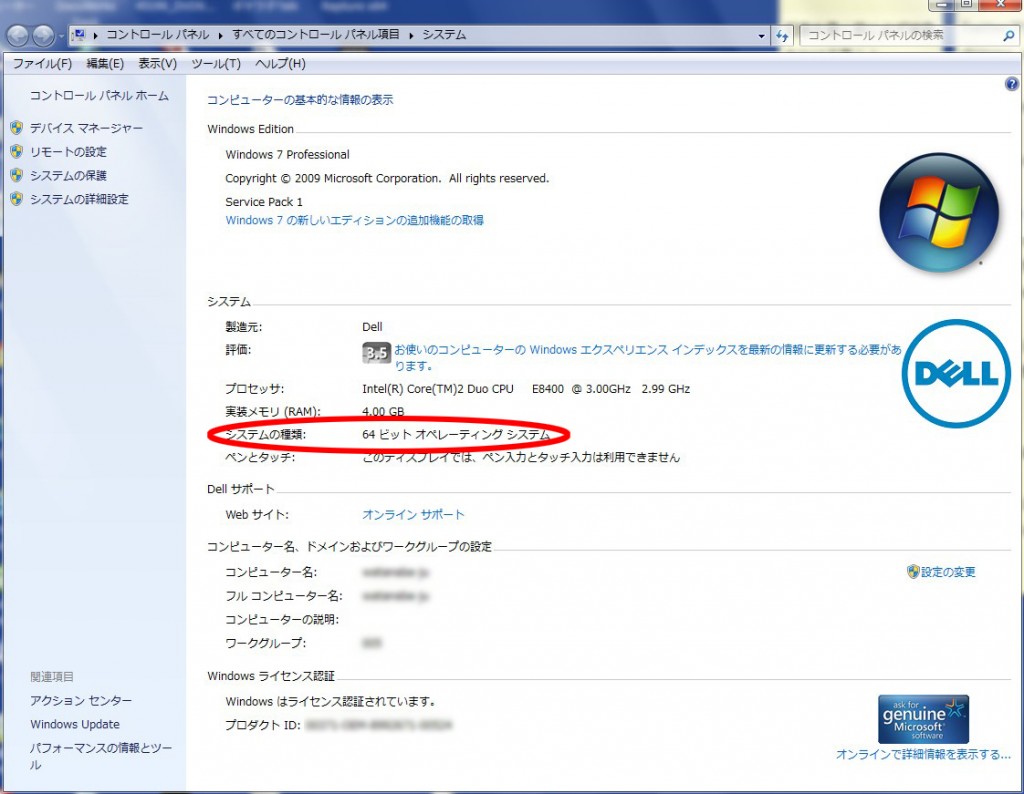Click the address bar computer icon
This screenshot has width=1024, height=794.
78,35
